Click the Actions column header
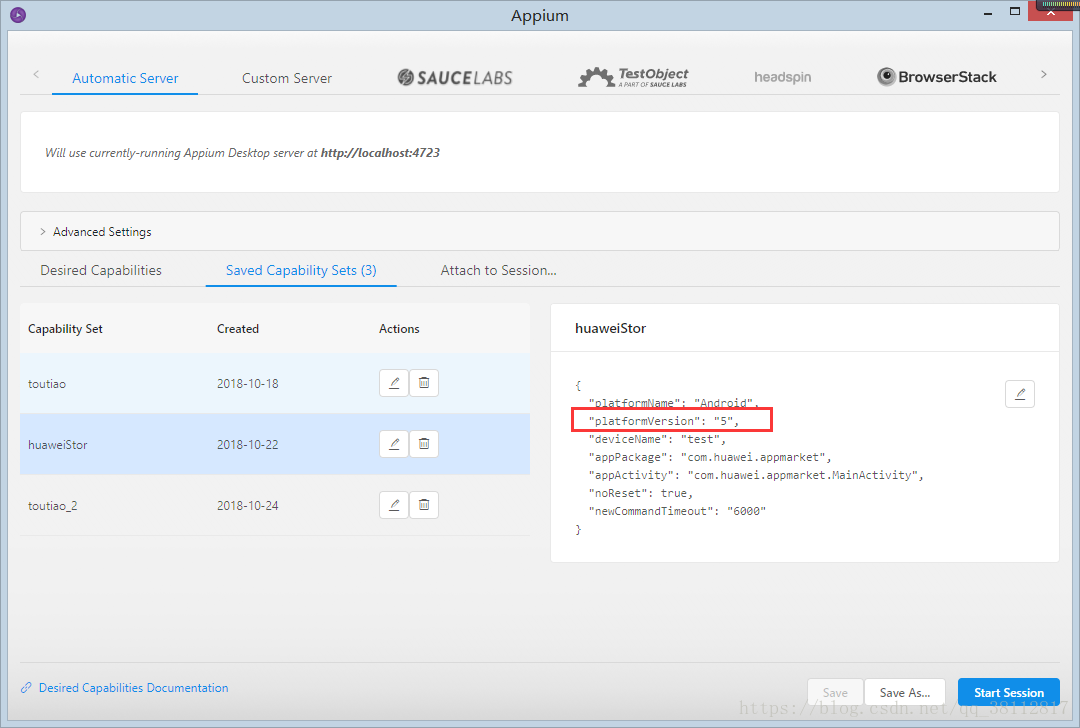This screenshot has height=728, width=1080. [399, 329]
